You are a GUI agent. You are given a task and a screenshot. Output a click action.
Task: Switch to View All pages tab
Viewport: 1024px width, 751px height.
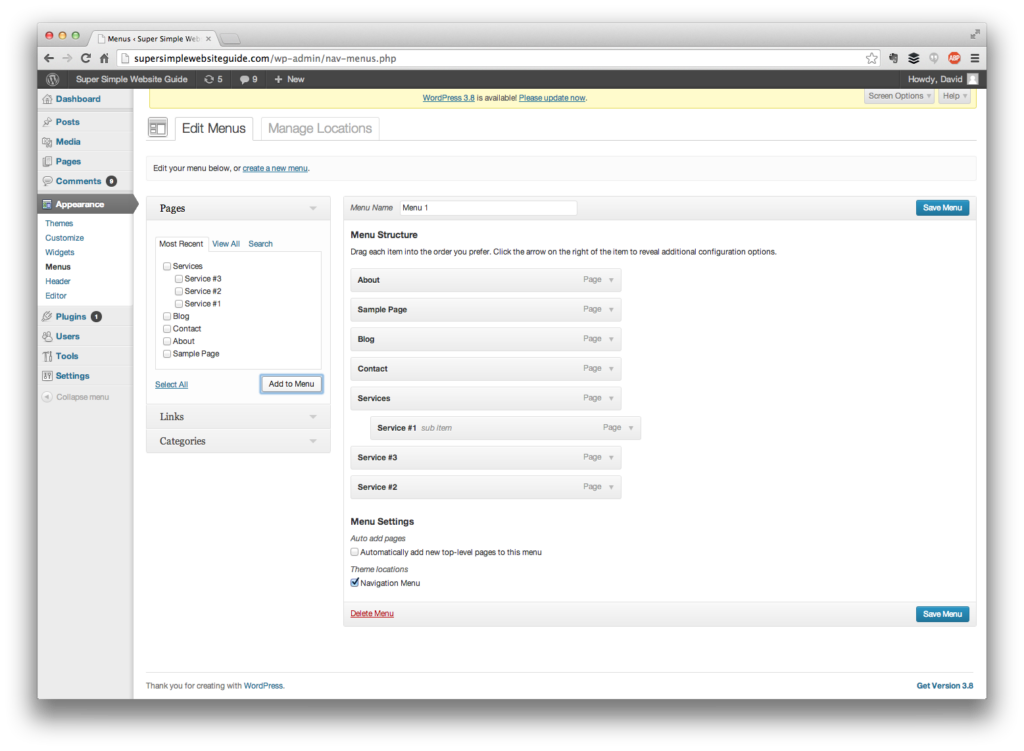click(226, 244)
